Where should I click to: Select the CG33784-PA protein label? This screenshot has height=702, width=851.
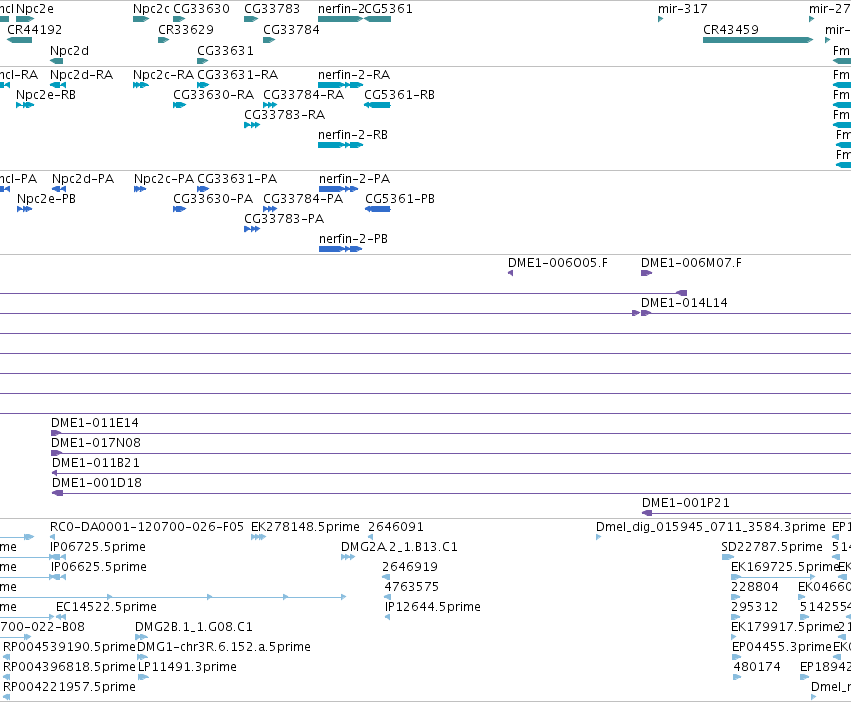(x=303, y=199)
